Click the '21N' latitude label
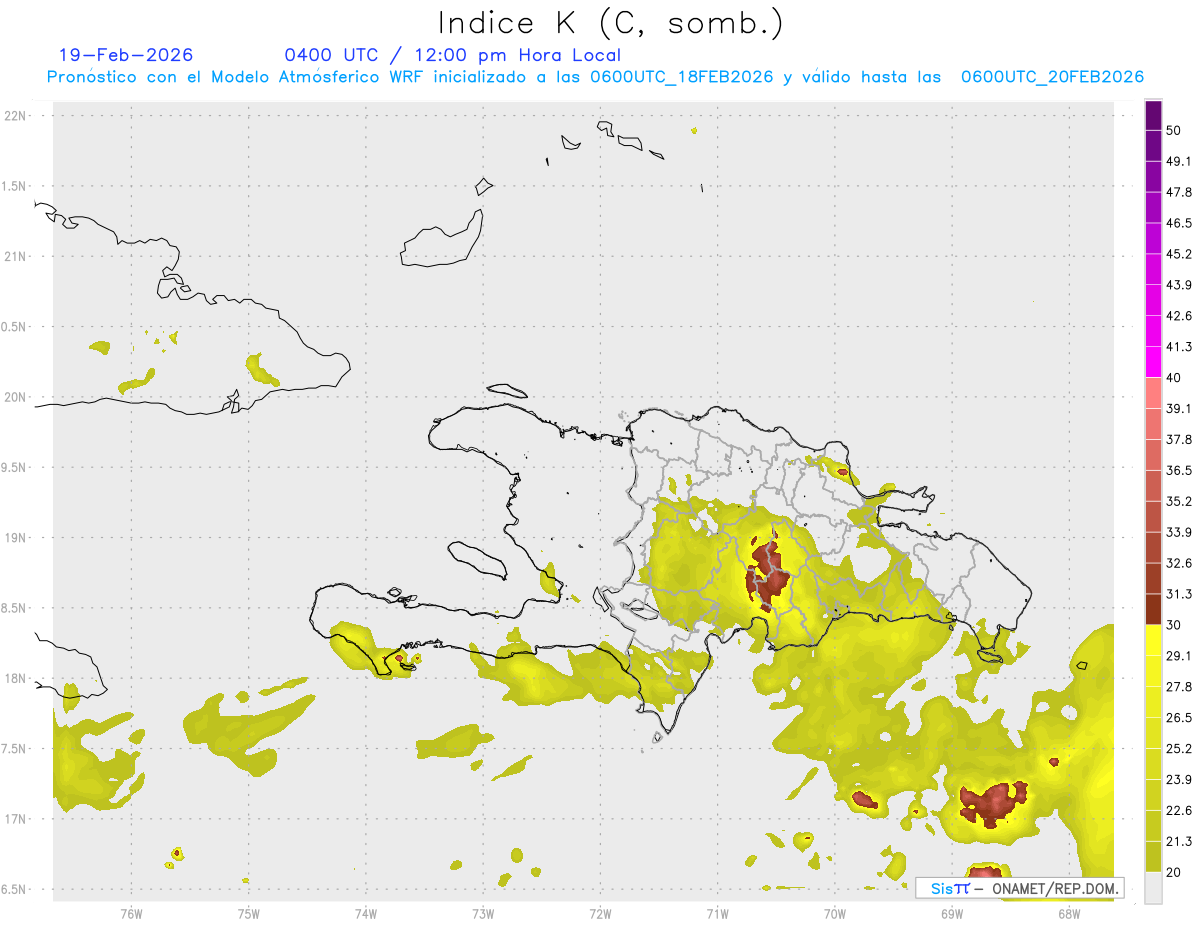Image resolution: width=1200 pixels, height=927 pixels. (x=16, y=256)
